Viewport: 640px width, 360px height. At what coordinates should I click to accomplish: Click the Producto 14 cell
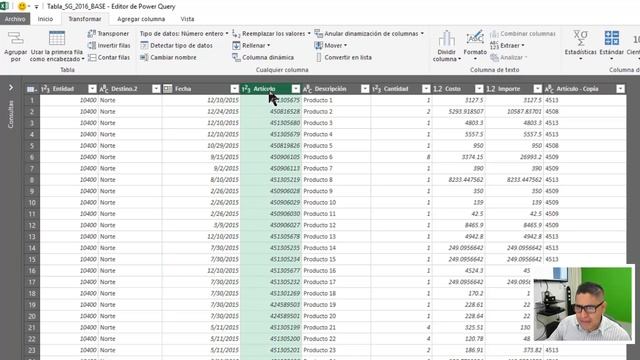336,248
